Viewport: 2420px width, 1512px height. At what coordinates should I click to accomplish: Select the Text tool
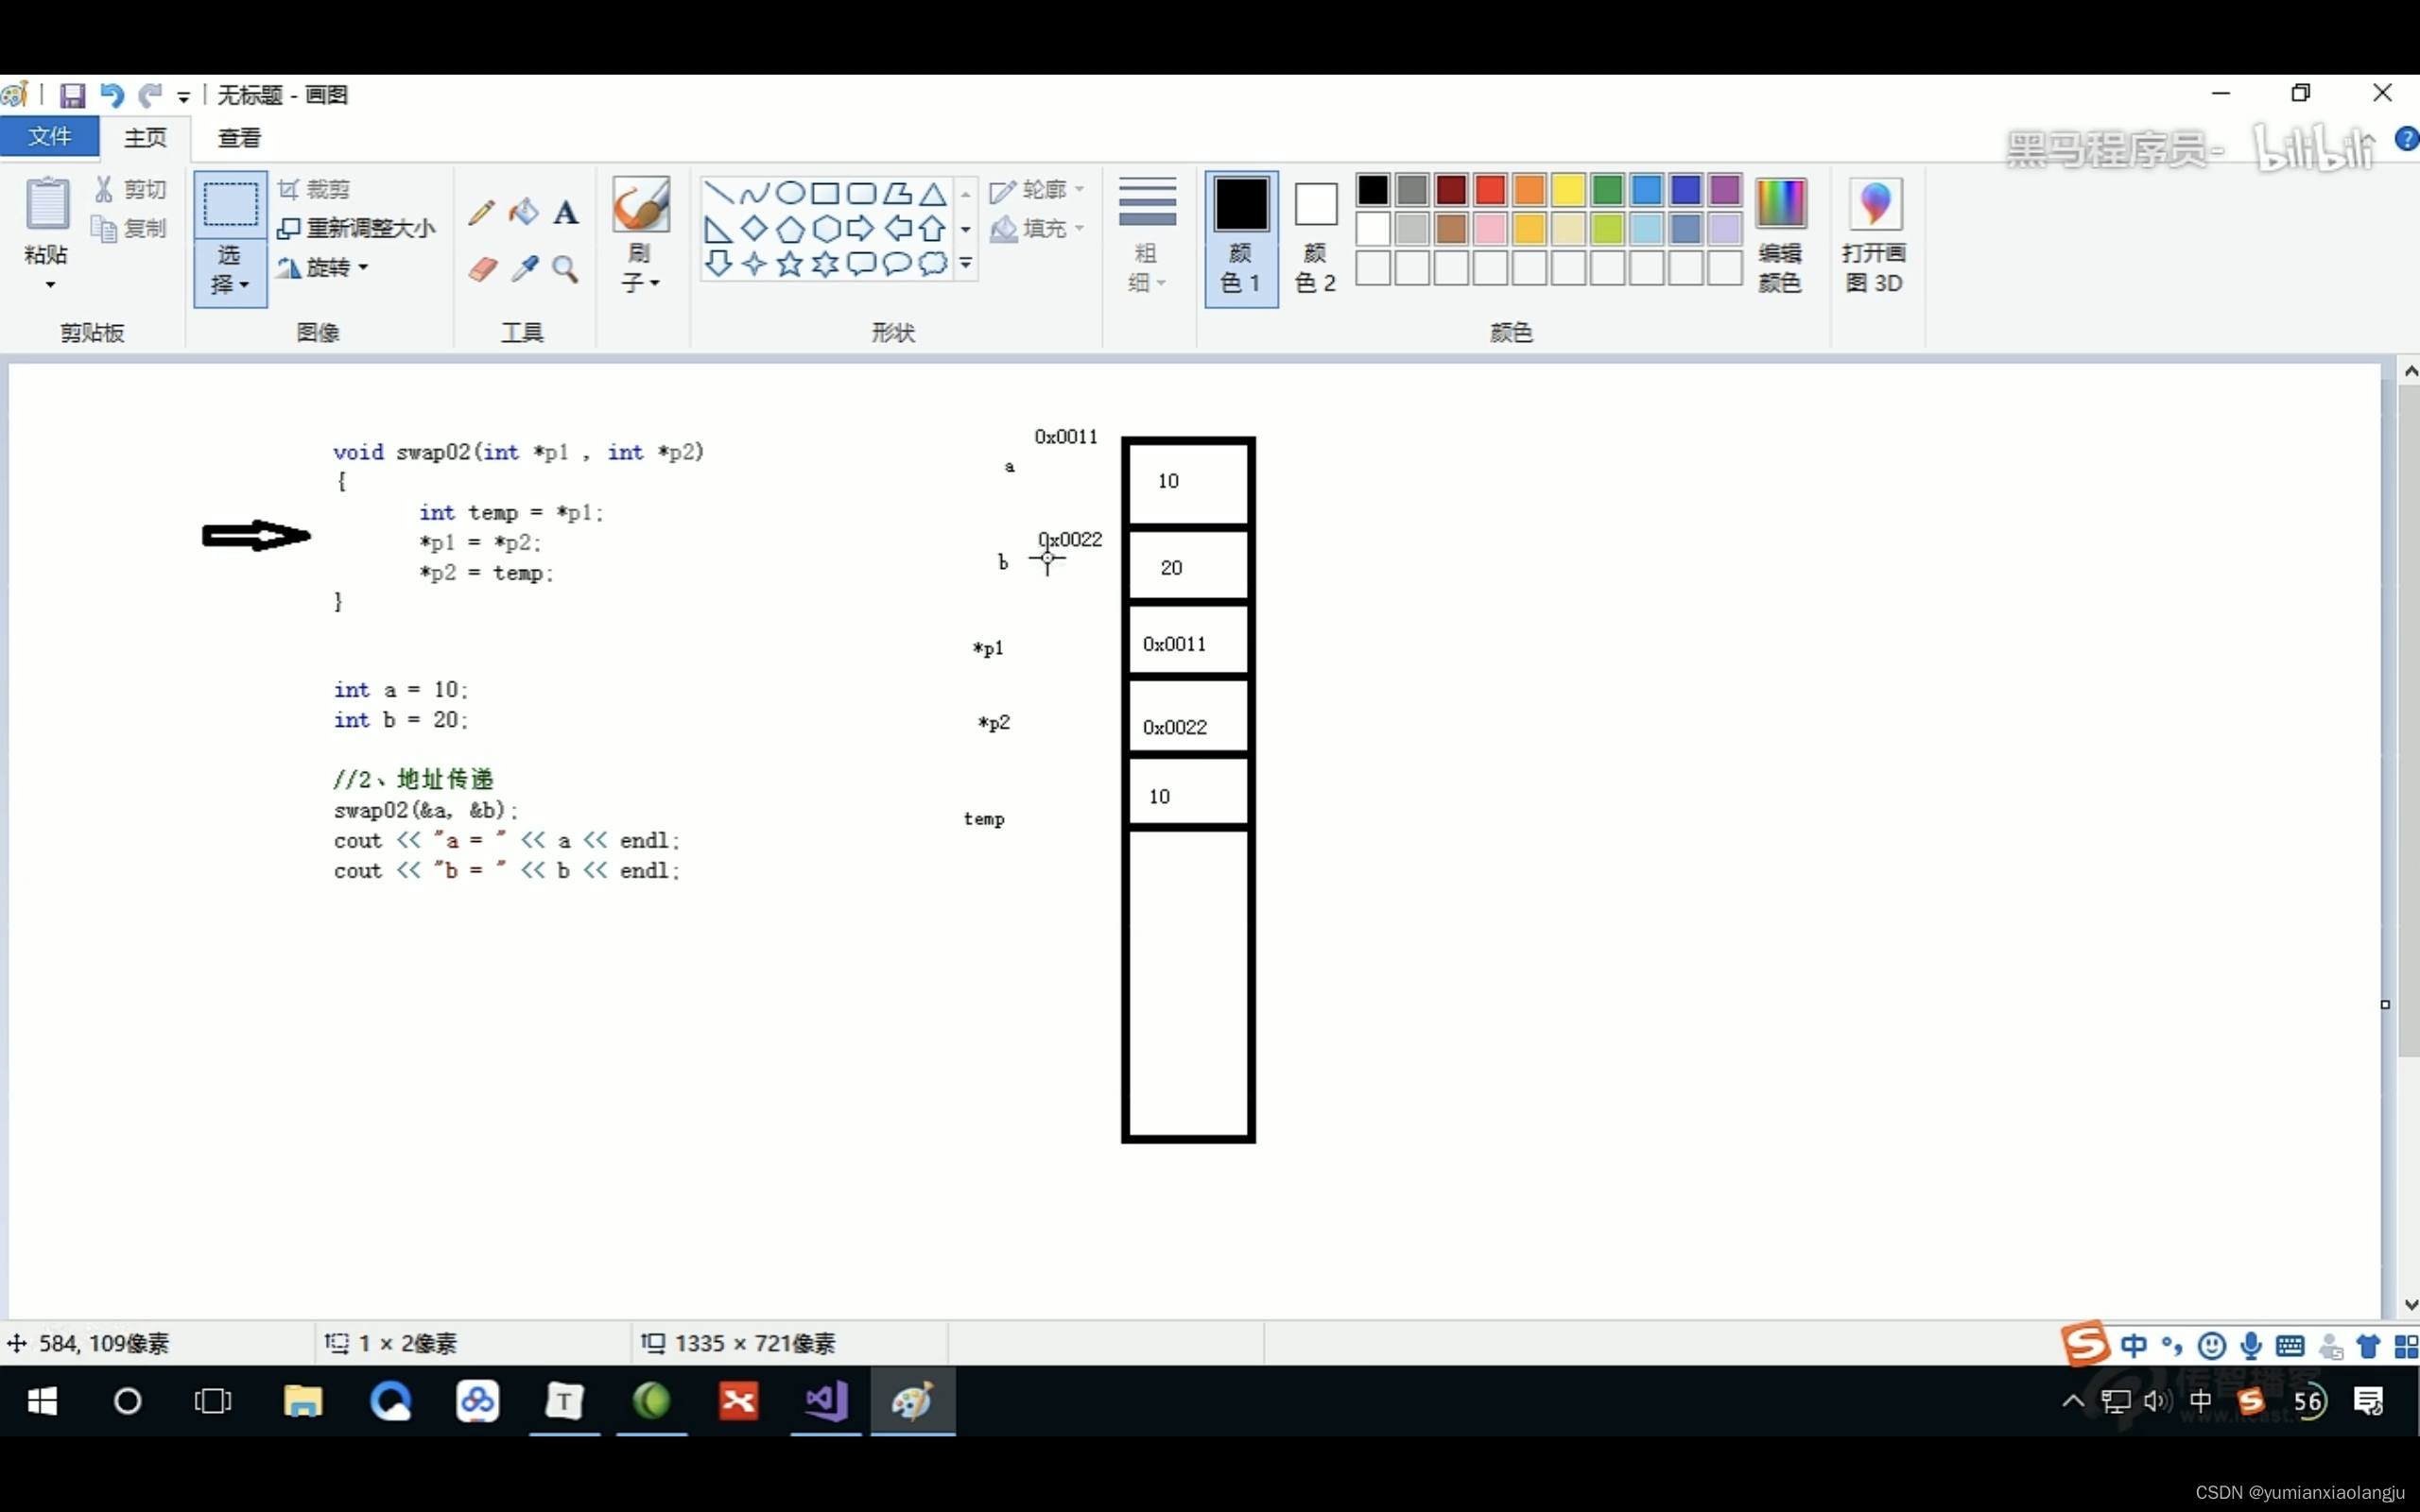coord(566,211)
